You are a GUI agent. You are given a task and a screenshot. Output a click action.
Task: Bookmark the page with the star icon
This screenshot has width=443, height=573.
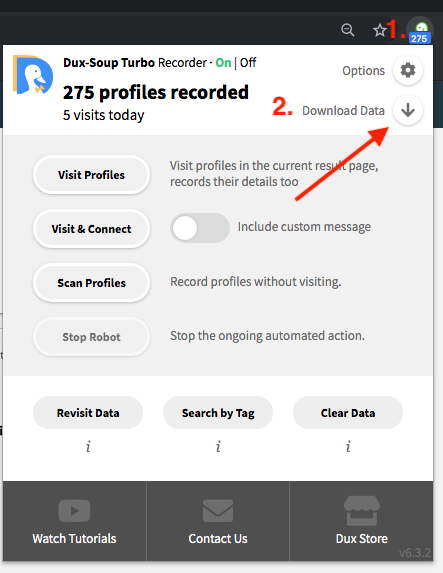pyautogui.click(x=380, y=30)
